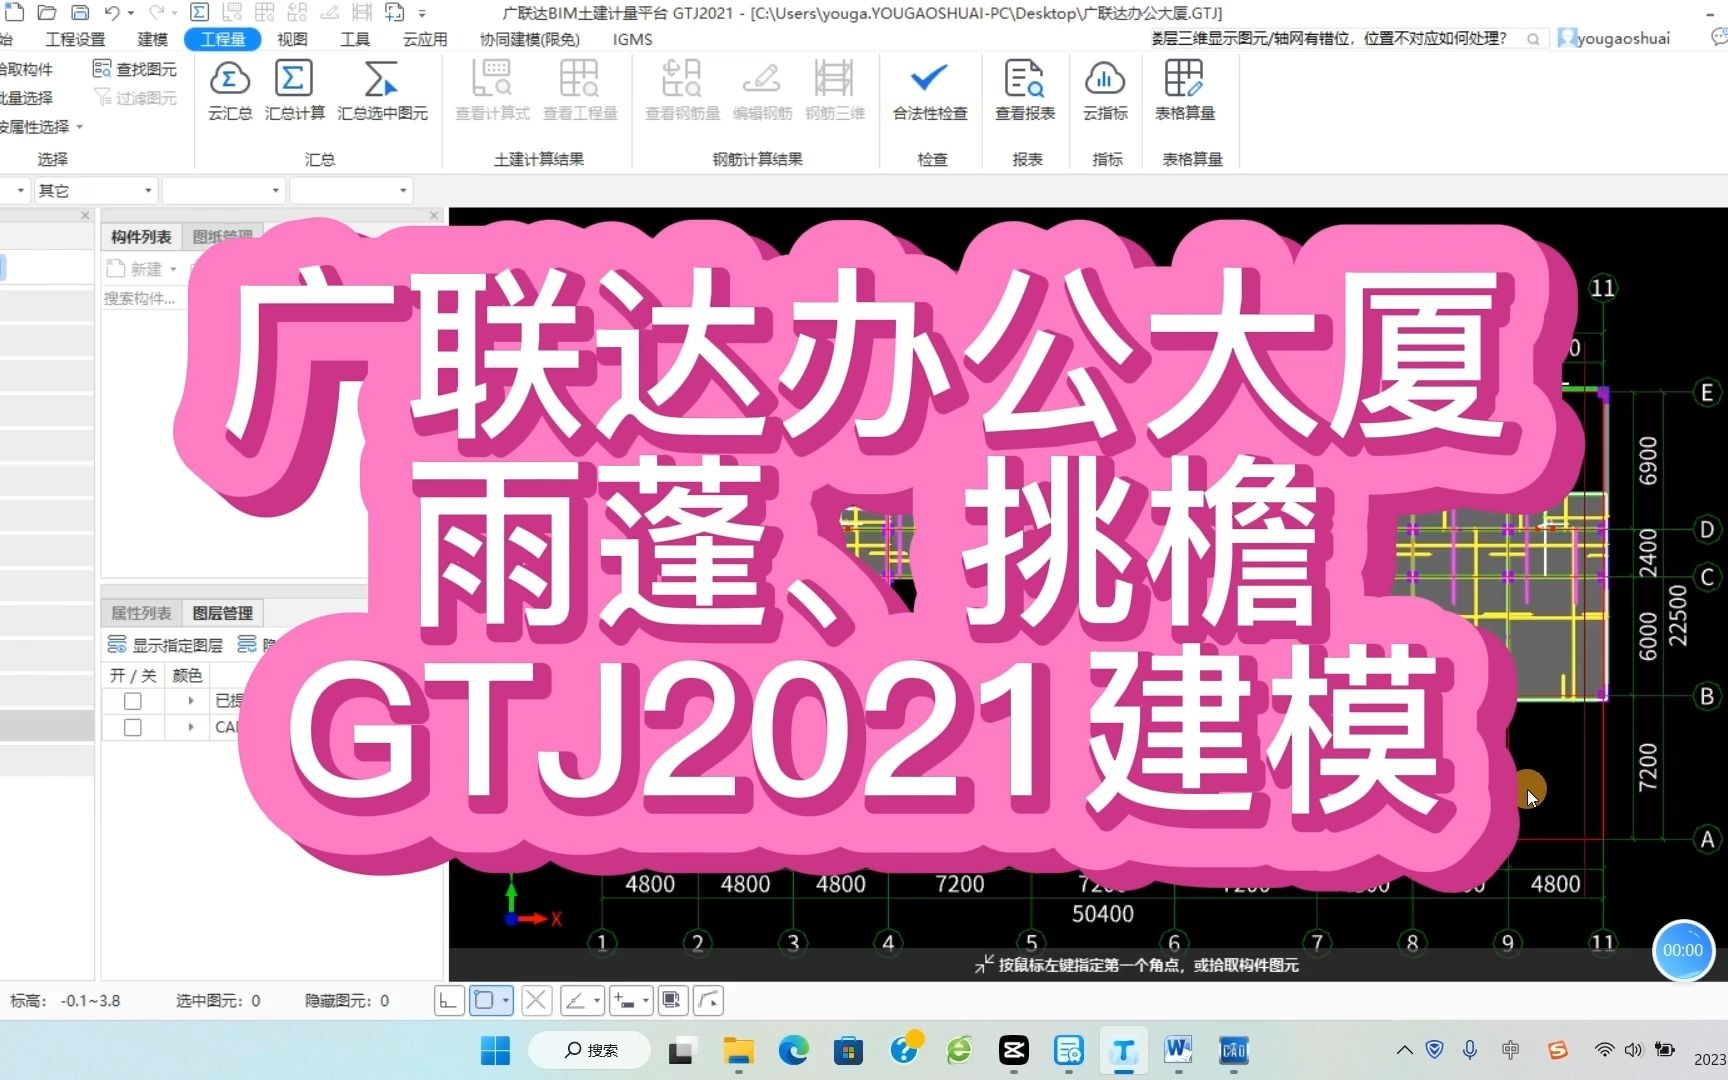The image size is (1728, 1080).
Task: Check the CAD layer on/off box
Action: 131,727
